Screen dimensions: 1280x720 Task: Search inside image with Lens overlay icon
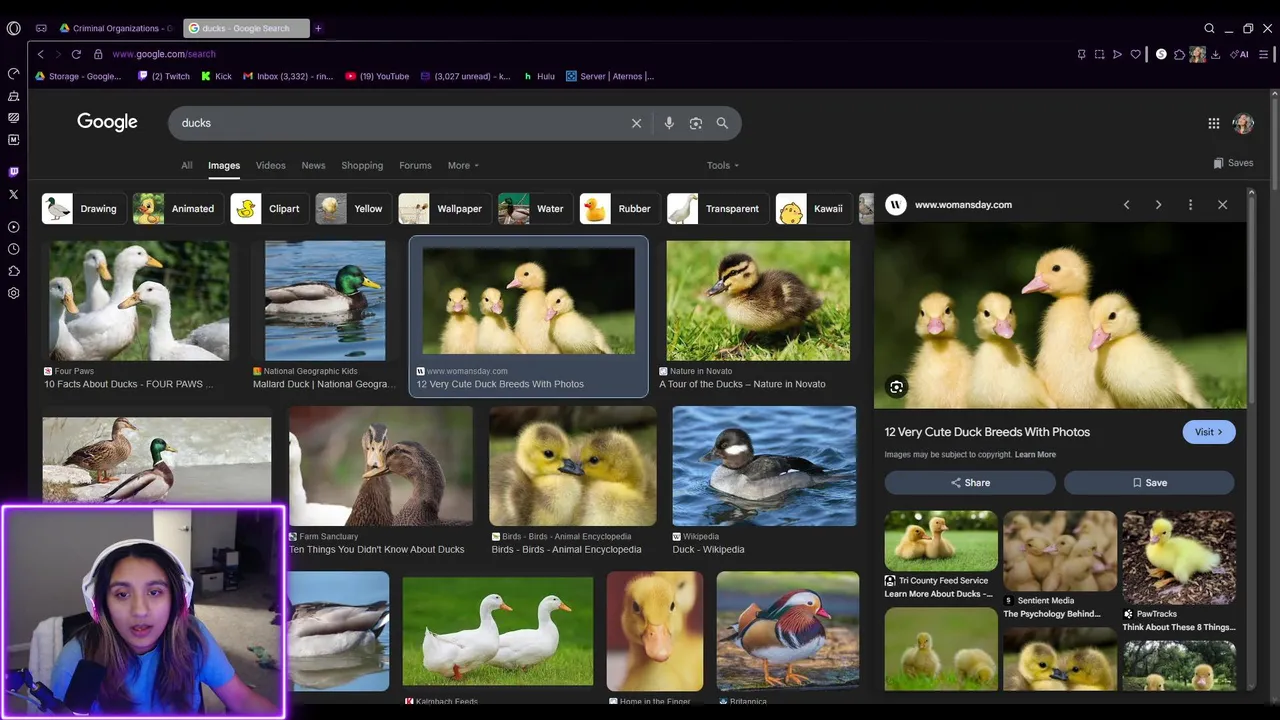click(x=896, y=387)
